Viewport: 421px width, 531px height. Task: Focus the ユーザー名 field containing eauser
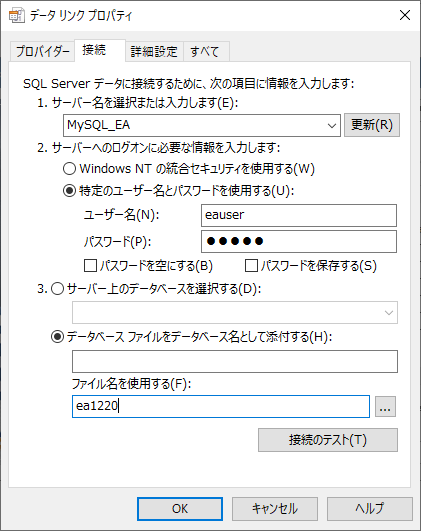click(x=299, y=215)
